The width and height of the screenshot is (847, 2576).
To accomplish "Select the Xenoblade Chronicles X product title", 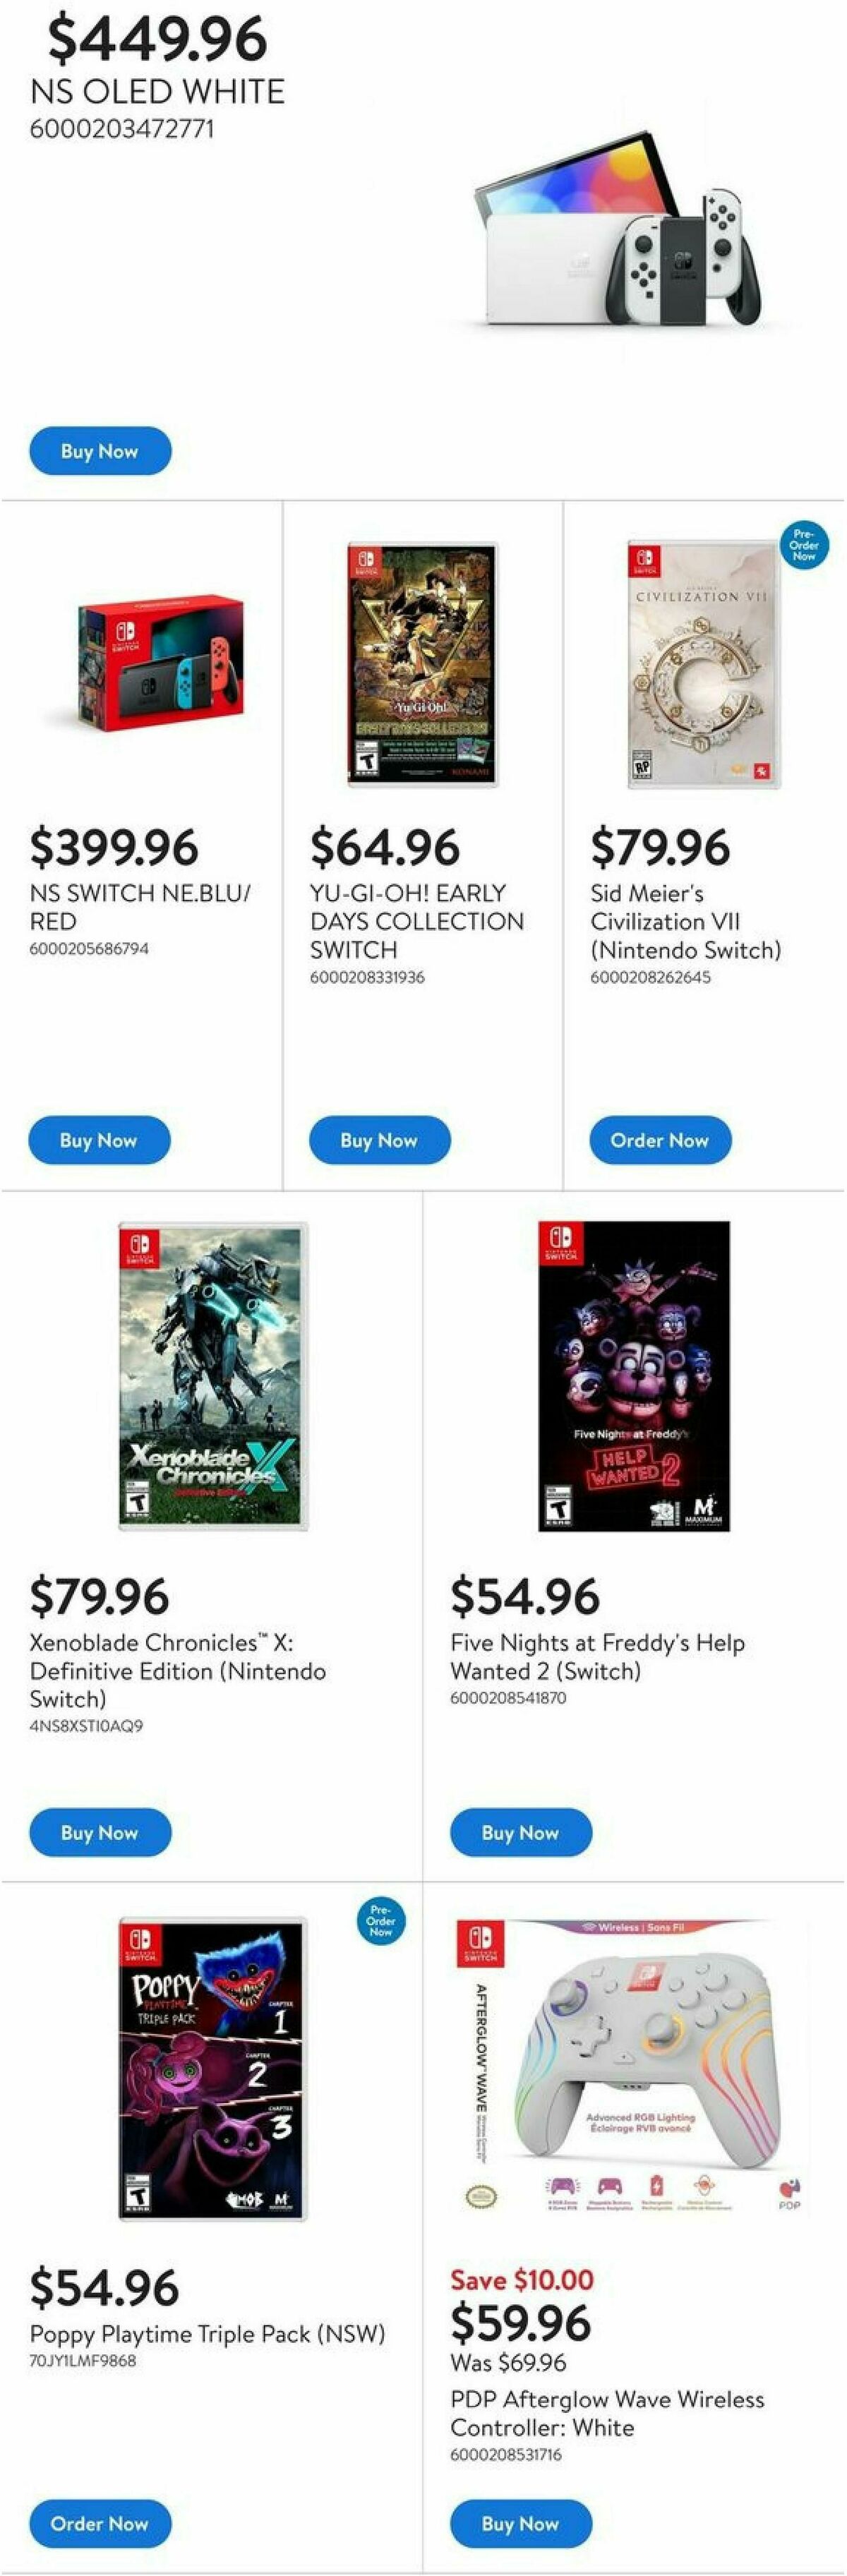I will pos(175,1671).
